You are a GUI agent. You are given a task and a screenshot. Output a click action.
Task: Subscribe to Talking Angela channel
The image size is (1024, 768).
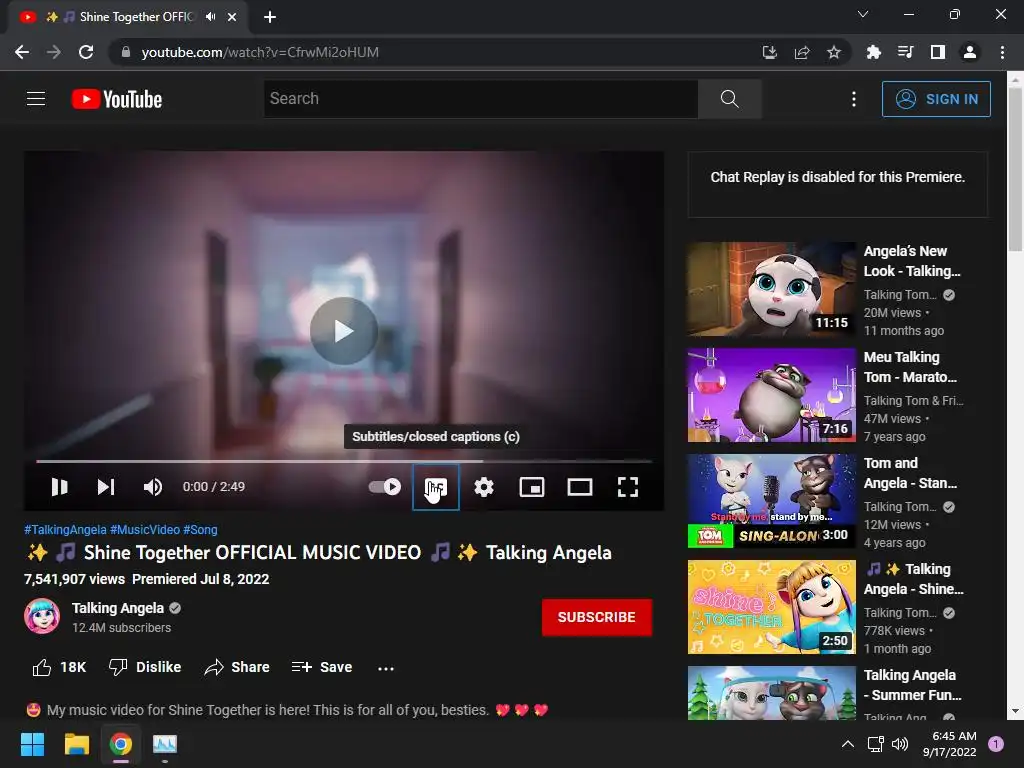(596, 617)
